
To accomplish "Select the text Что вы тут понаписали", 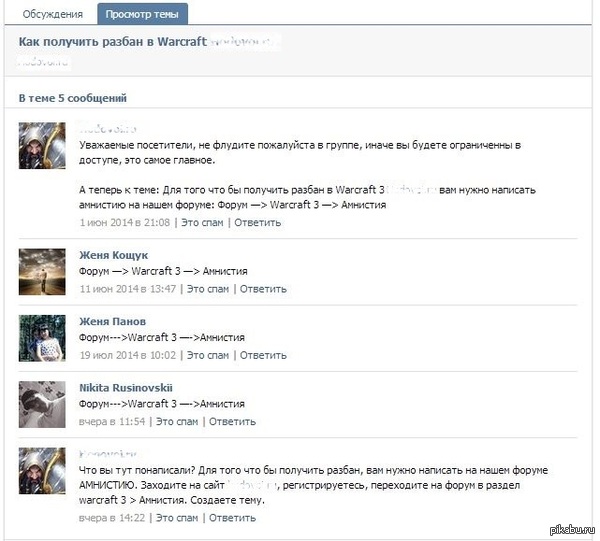I will pos(137,470).
